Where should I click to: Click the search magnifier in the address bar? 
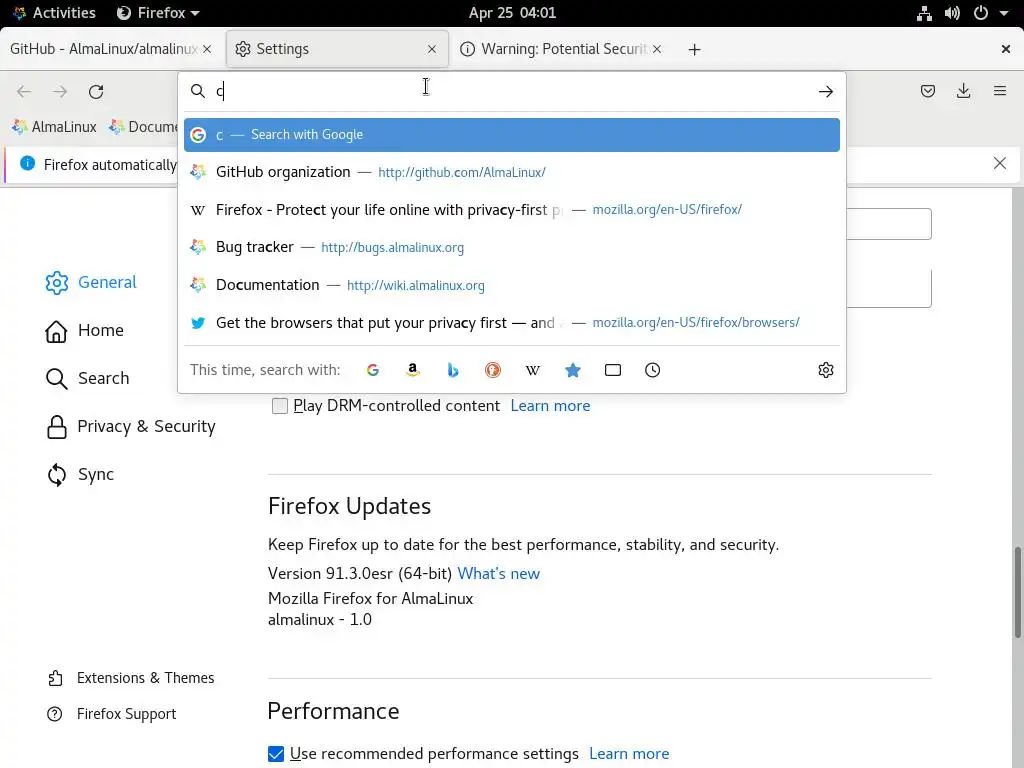click(x=198, y=91)
